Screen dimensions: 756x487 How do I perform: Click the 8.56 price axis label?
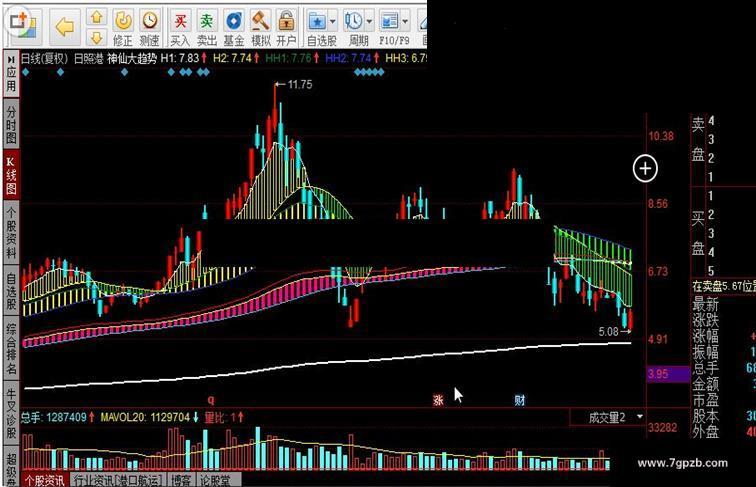(658, 203)
